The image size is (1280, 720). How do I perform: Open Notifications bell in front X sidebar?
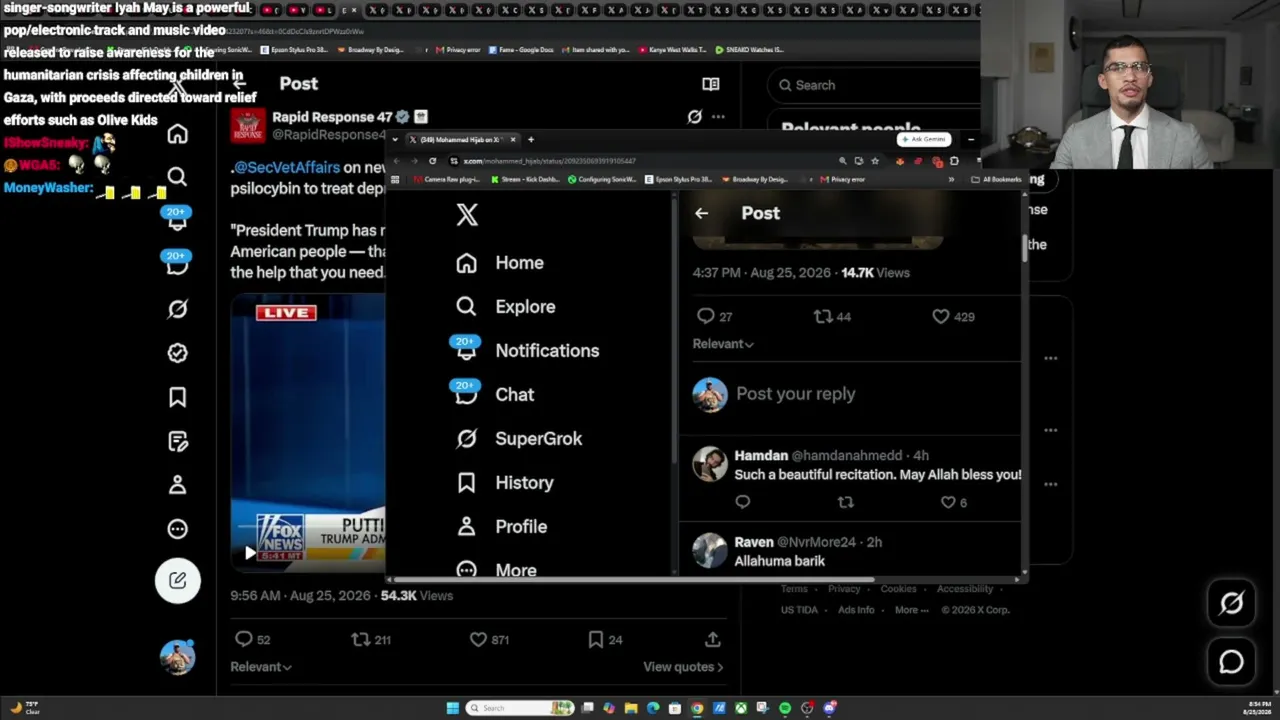click(466, 350)
